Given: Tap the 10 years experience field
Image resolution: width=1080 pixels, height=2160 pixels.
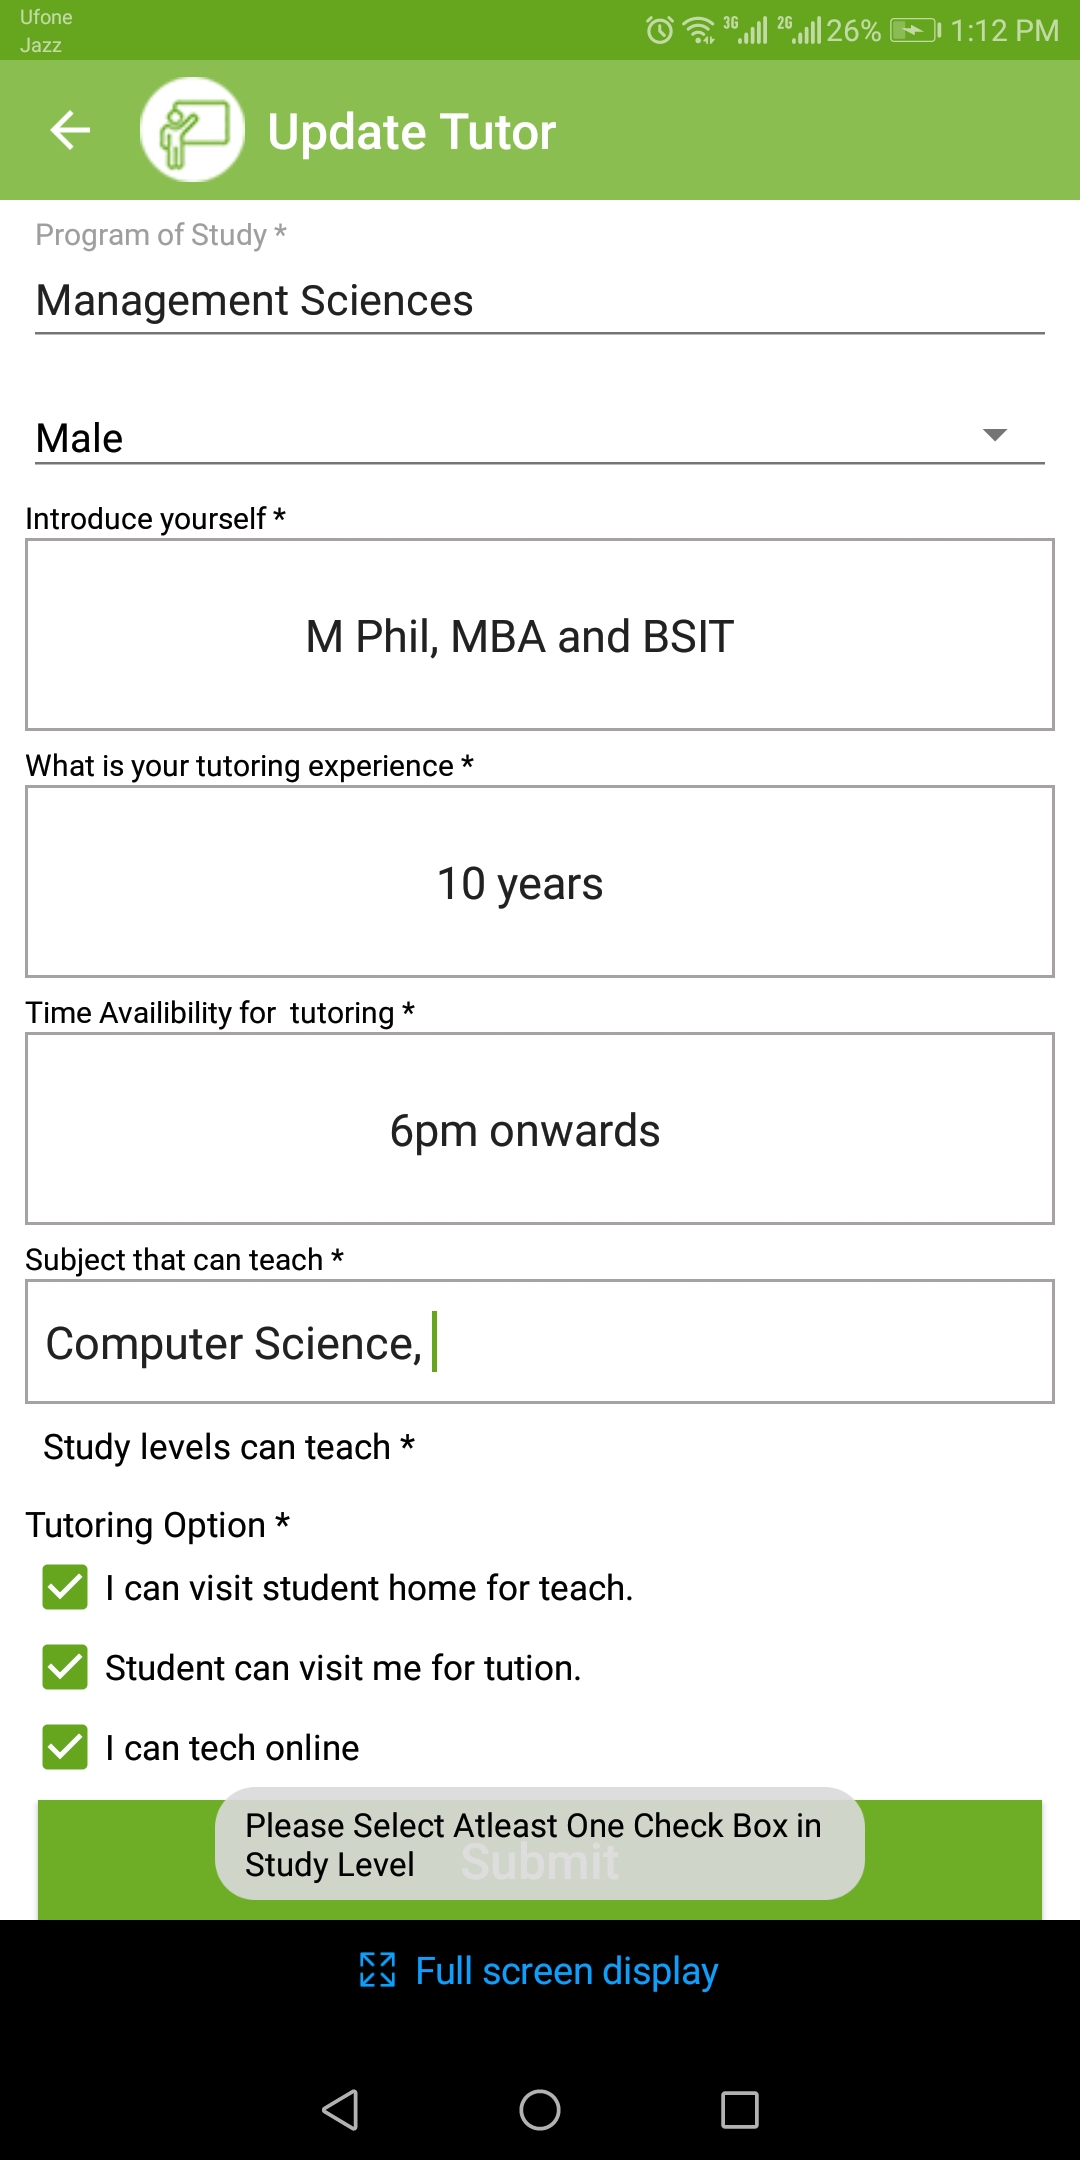Looking at the screenshot, I should click(x=540, y=882).
